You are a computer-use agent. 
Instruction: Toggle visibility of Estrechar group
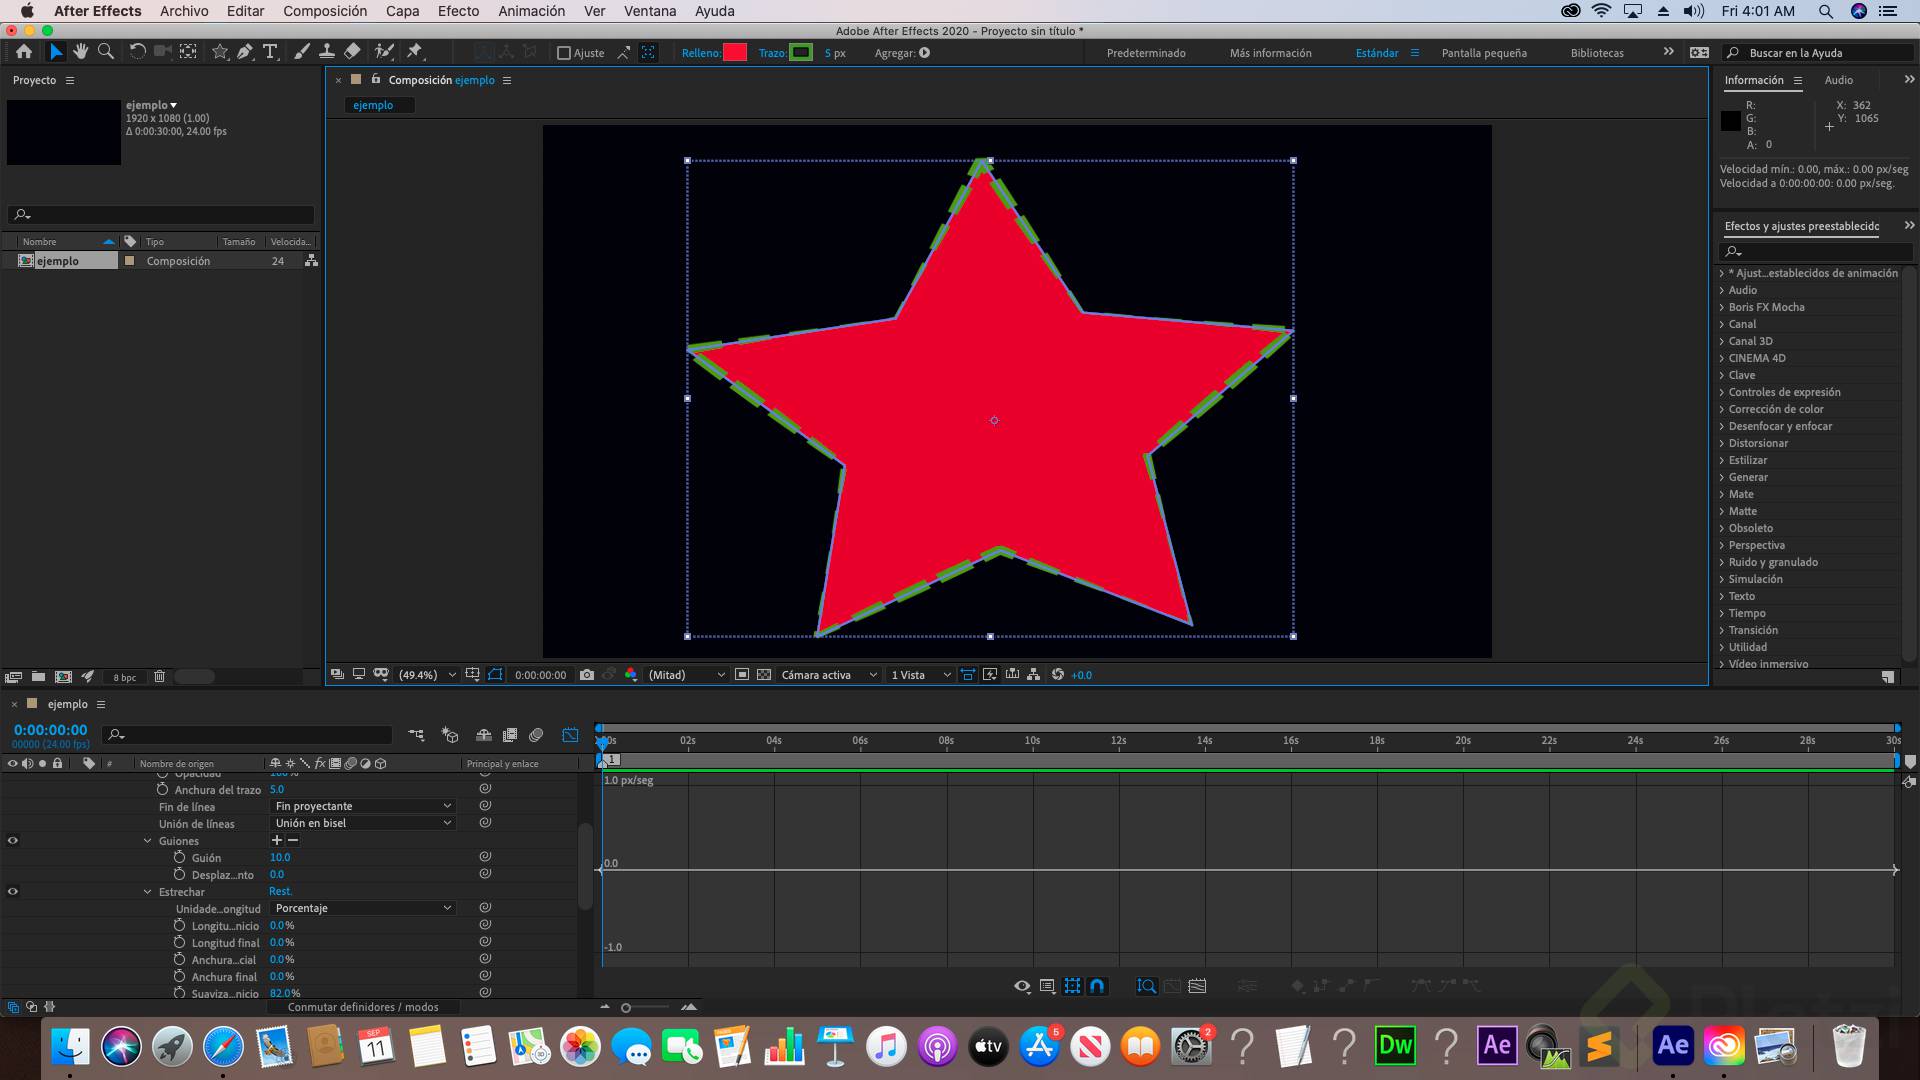pos(13,892)
